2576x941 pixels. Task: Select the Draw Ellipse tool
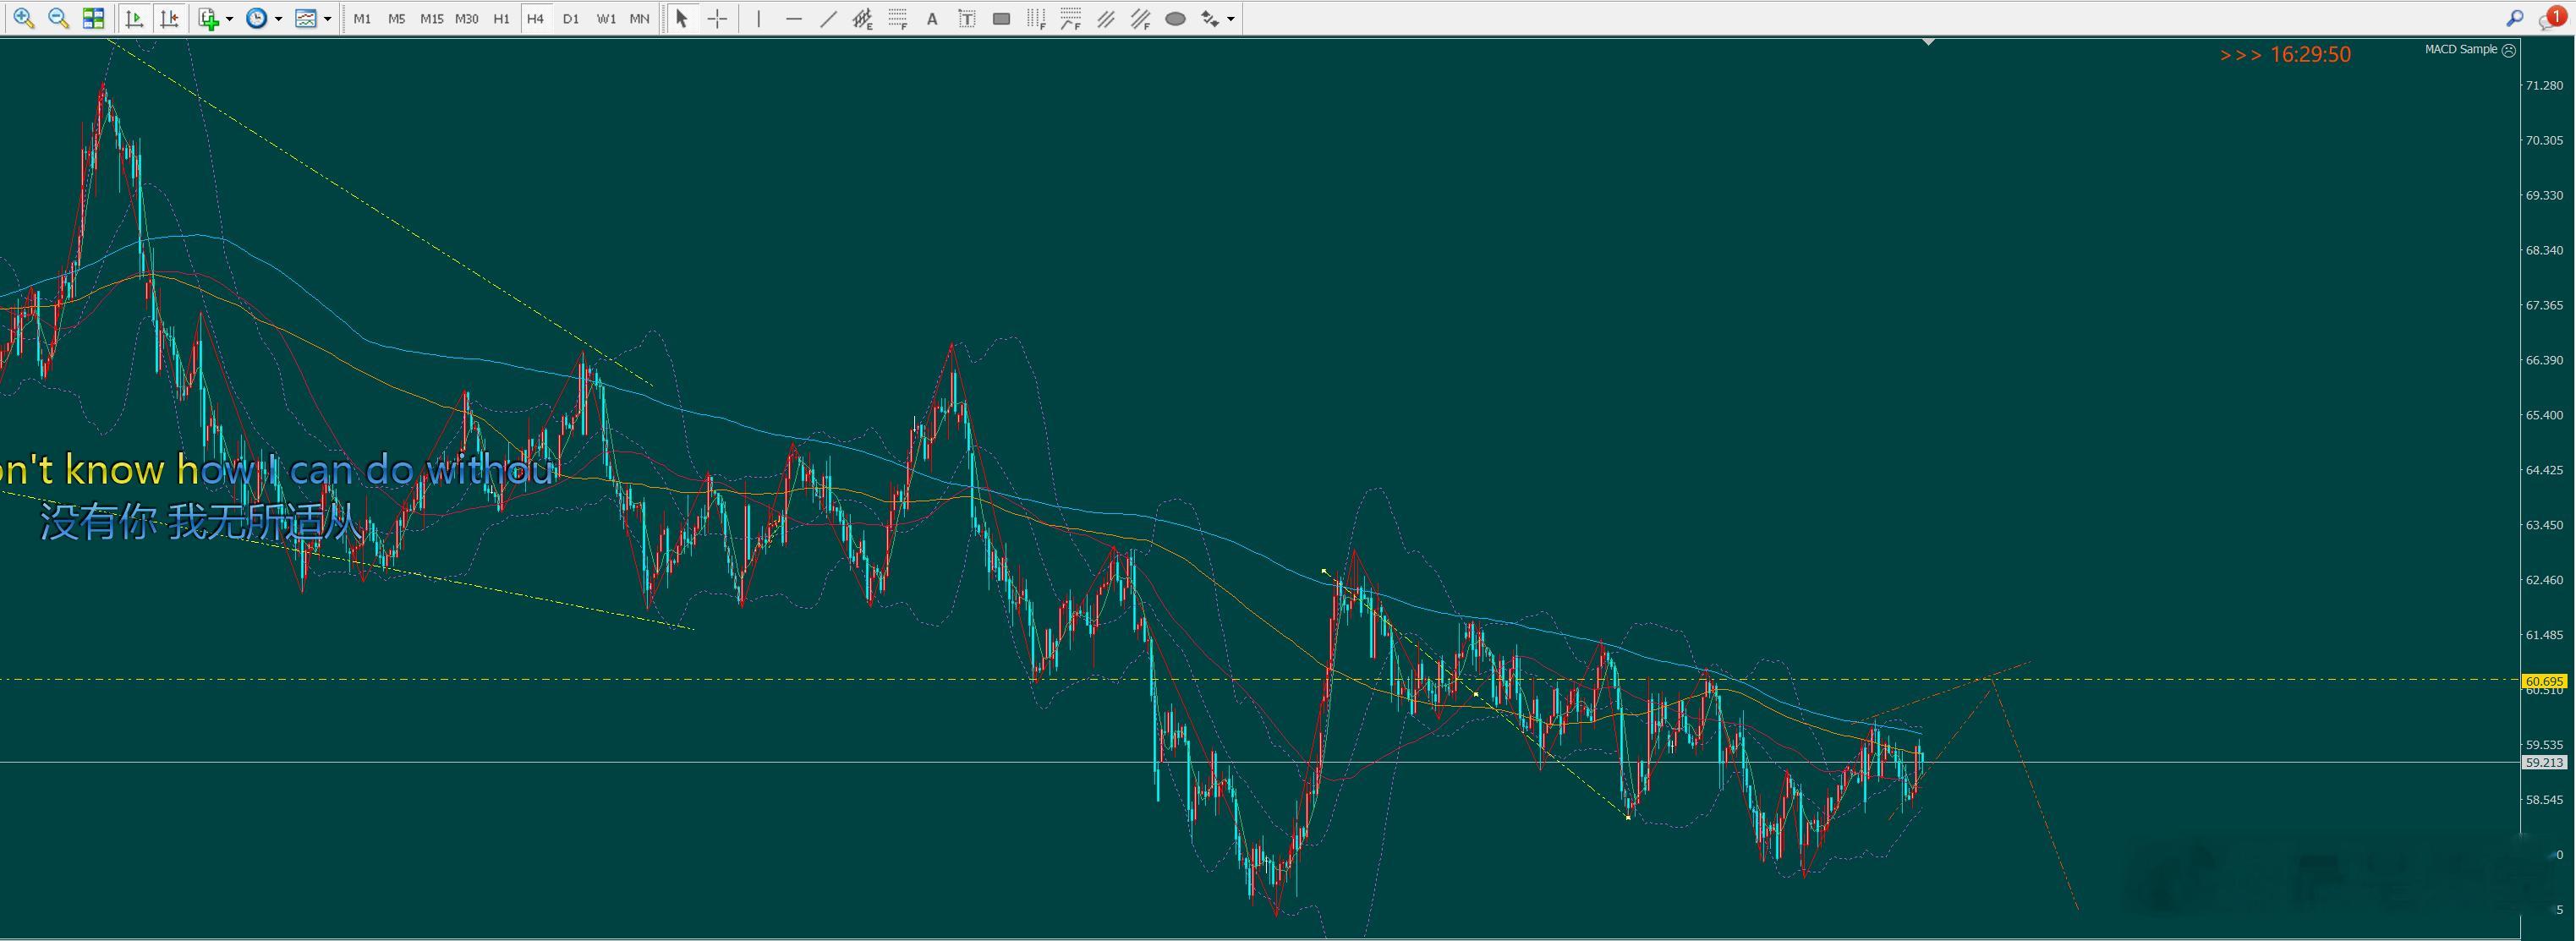point(1175,18)
